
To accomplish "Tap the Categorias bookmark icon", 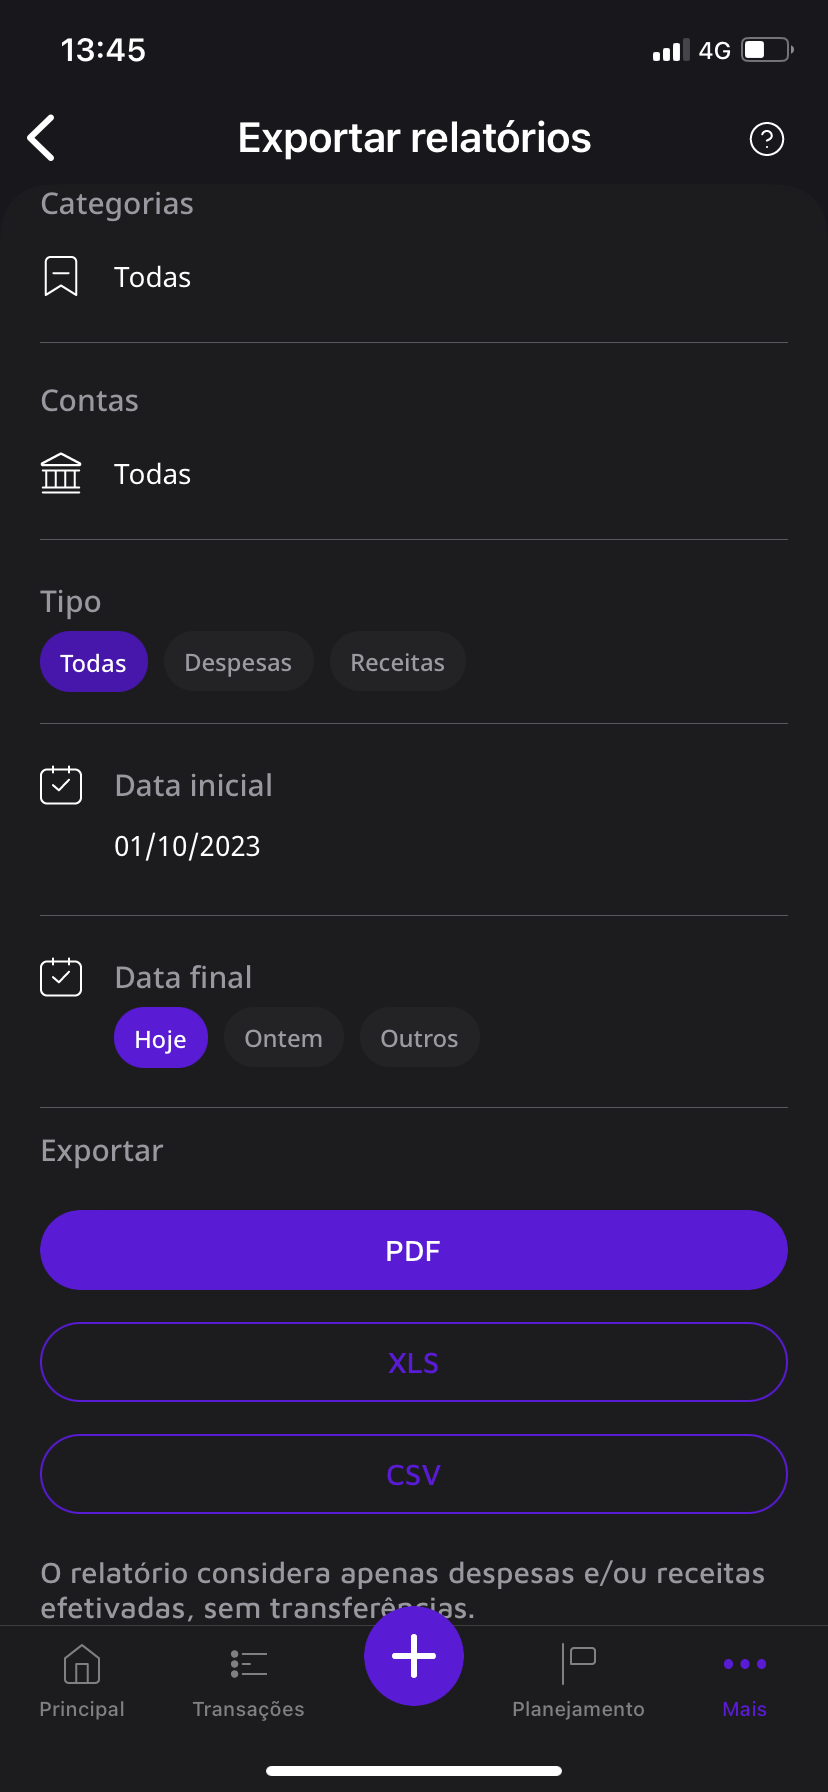I will [61, 276].
